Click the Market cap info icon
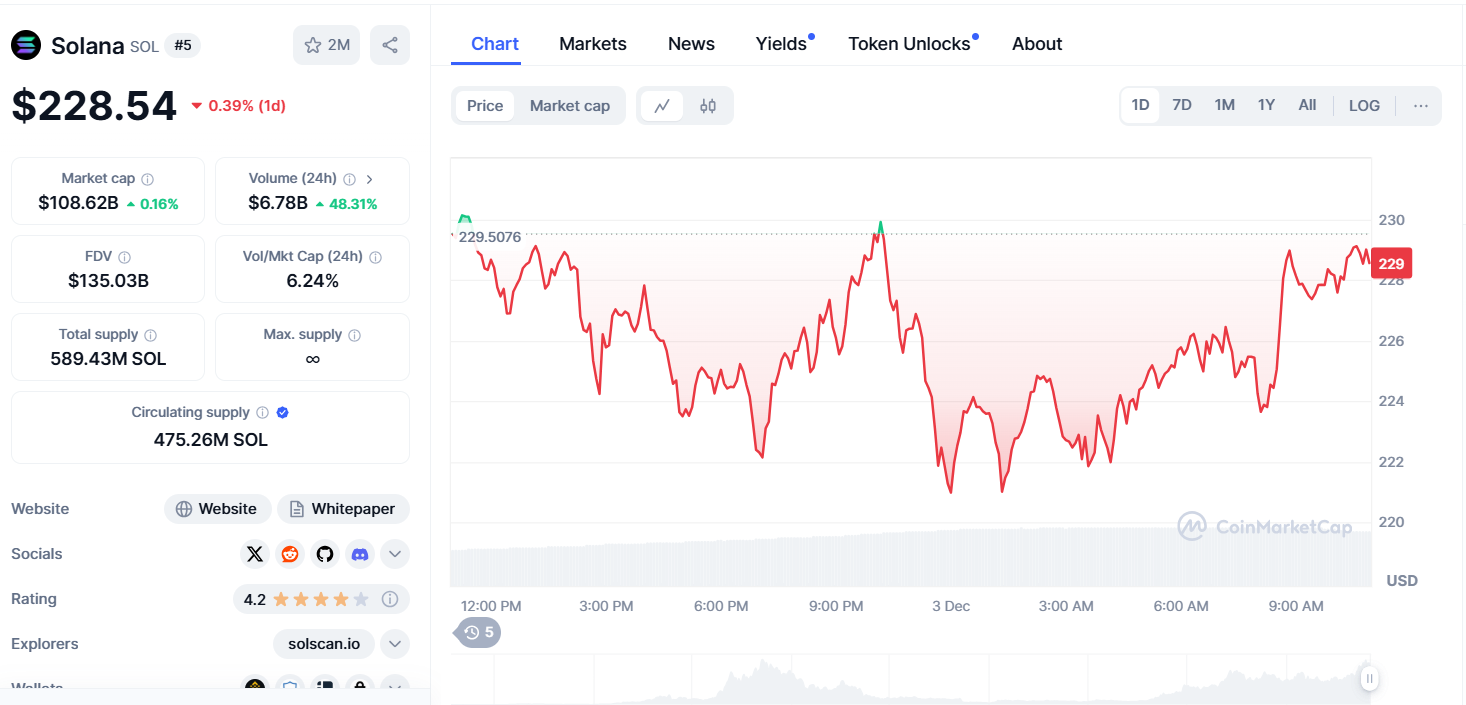 point(148,179)
